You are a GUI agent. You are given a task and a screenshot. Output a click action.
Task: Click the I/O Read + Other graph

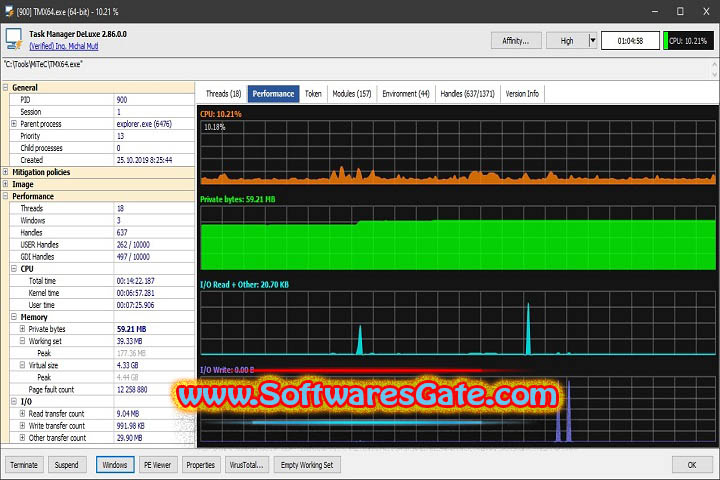coord(458,323)
